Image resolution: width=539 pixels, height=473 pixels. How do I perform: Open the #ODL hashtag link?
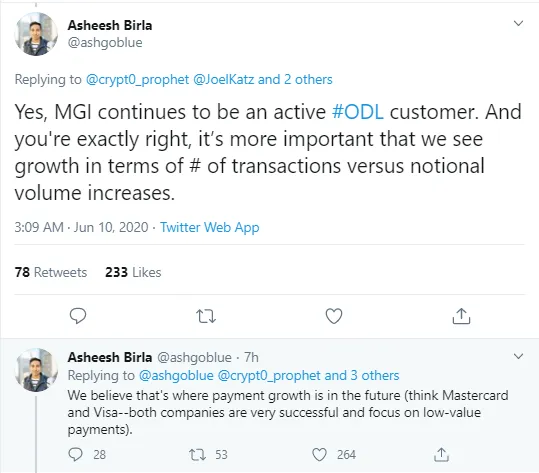click(x=358, y=112)
